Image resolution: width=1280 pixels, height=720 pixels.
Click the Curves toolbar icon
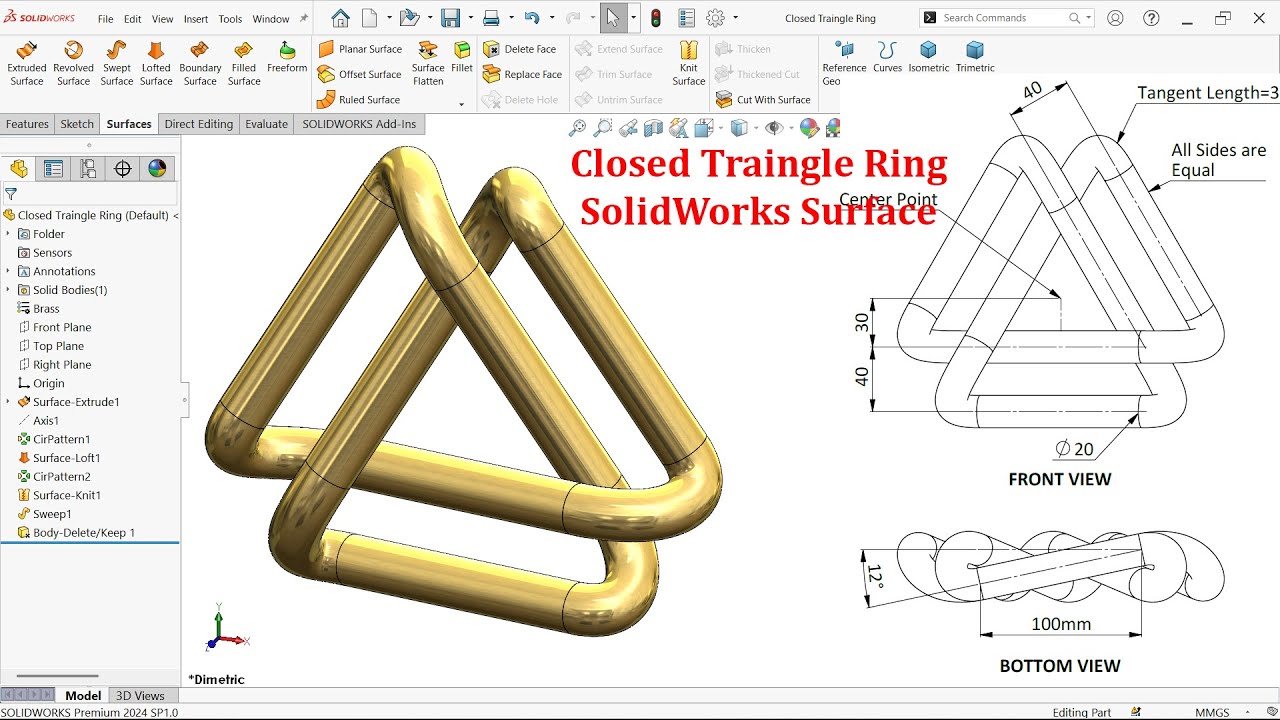[x=887, y=57]
